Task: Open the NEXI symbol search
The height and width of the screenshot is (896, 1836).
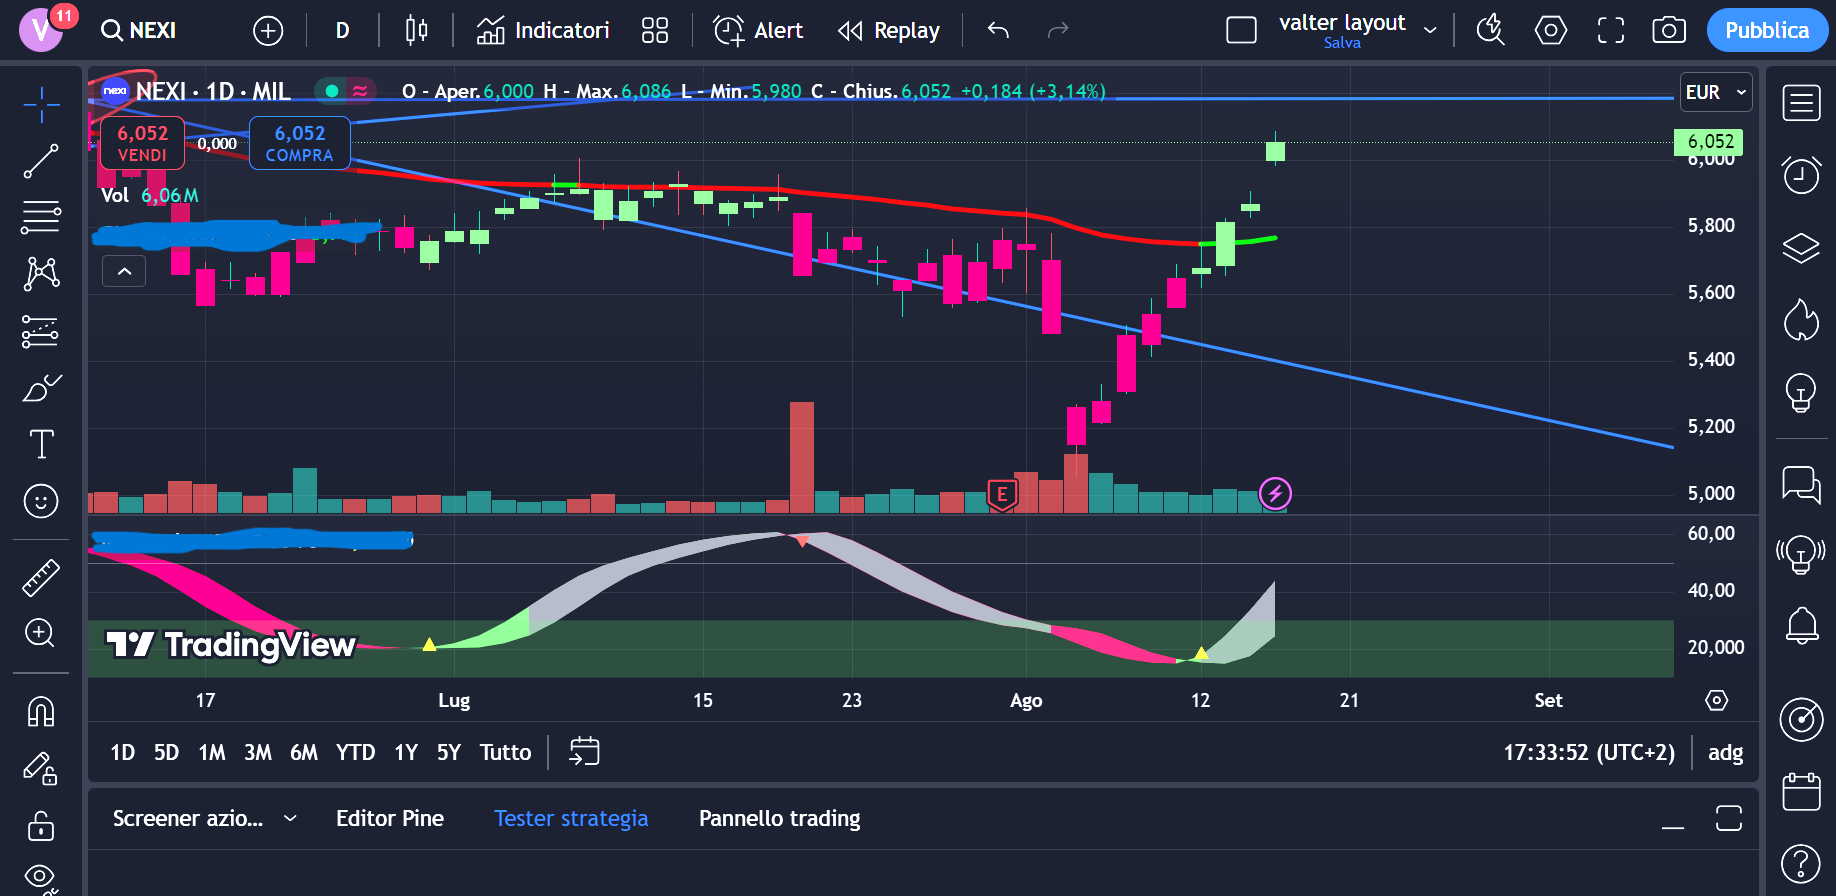Action: point(139,31)
